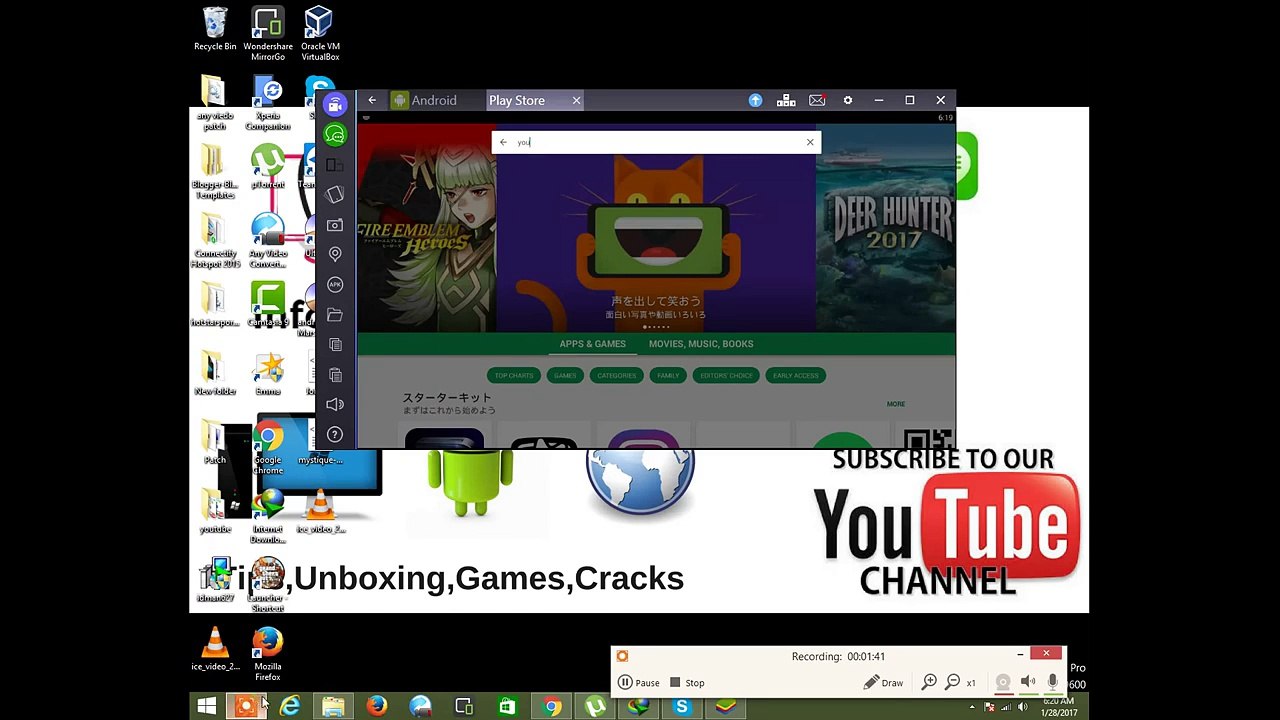The width and height of the screenshot is (1280, 720).
Task: Click the blue upgrade arrow in BlueStacks
Action: (755, 100)
